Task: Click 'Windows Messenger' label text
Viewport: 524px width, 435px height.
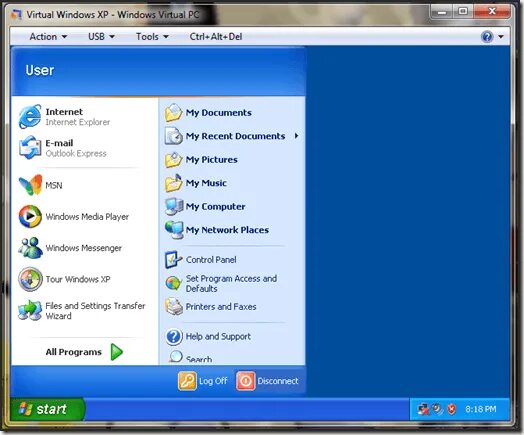Action: tap(84, 248)
